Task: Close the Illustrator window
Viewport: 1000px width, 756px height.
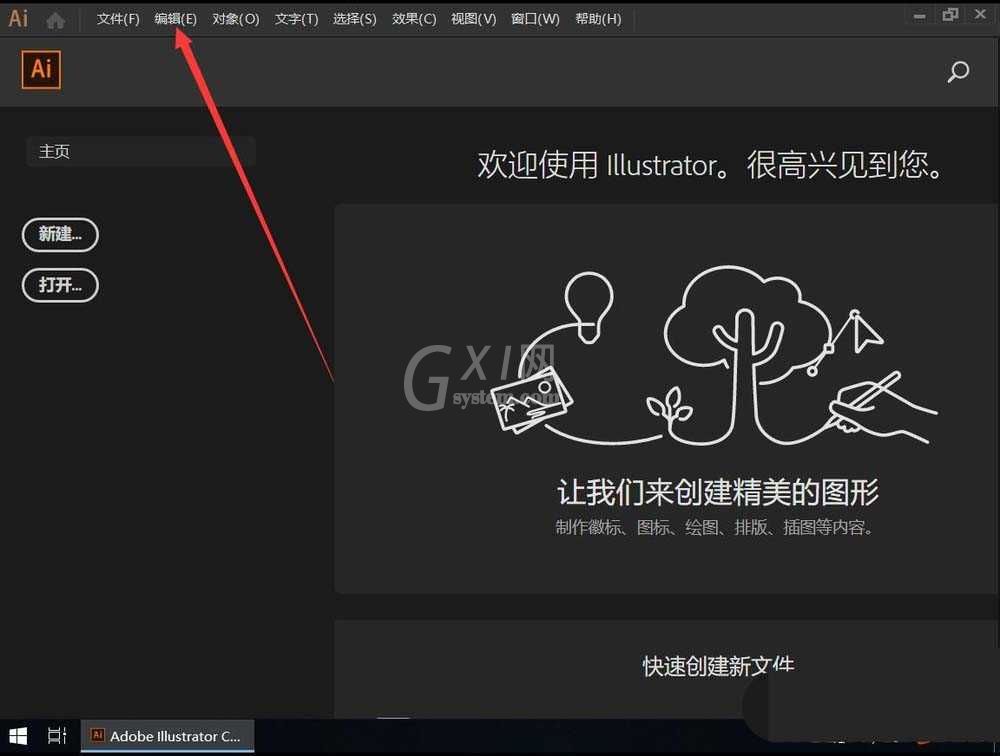Action: click(x=980, y=14)
